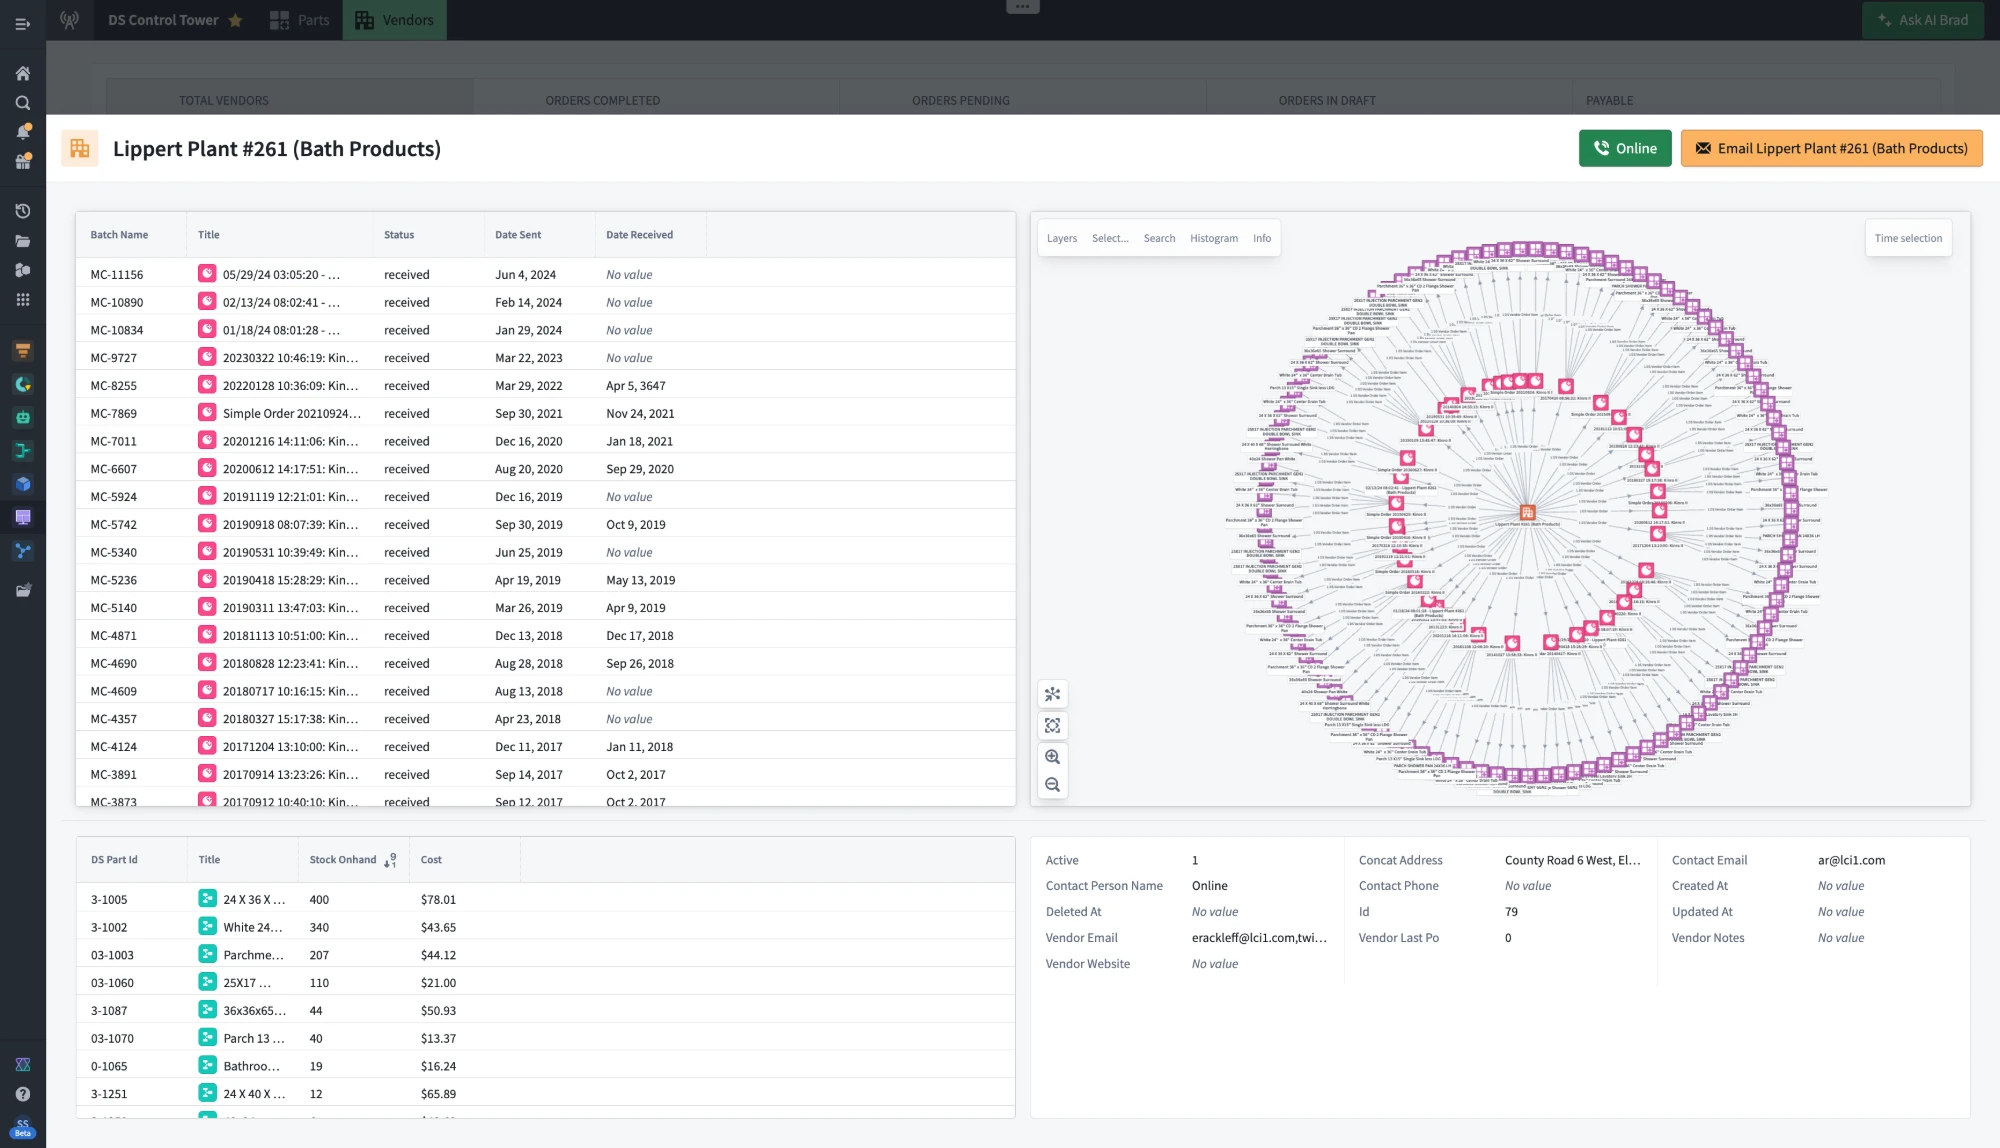Click Batch Name column header
The width and height of the screenshot is (2000, 1148).
(x=119, y=235)
